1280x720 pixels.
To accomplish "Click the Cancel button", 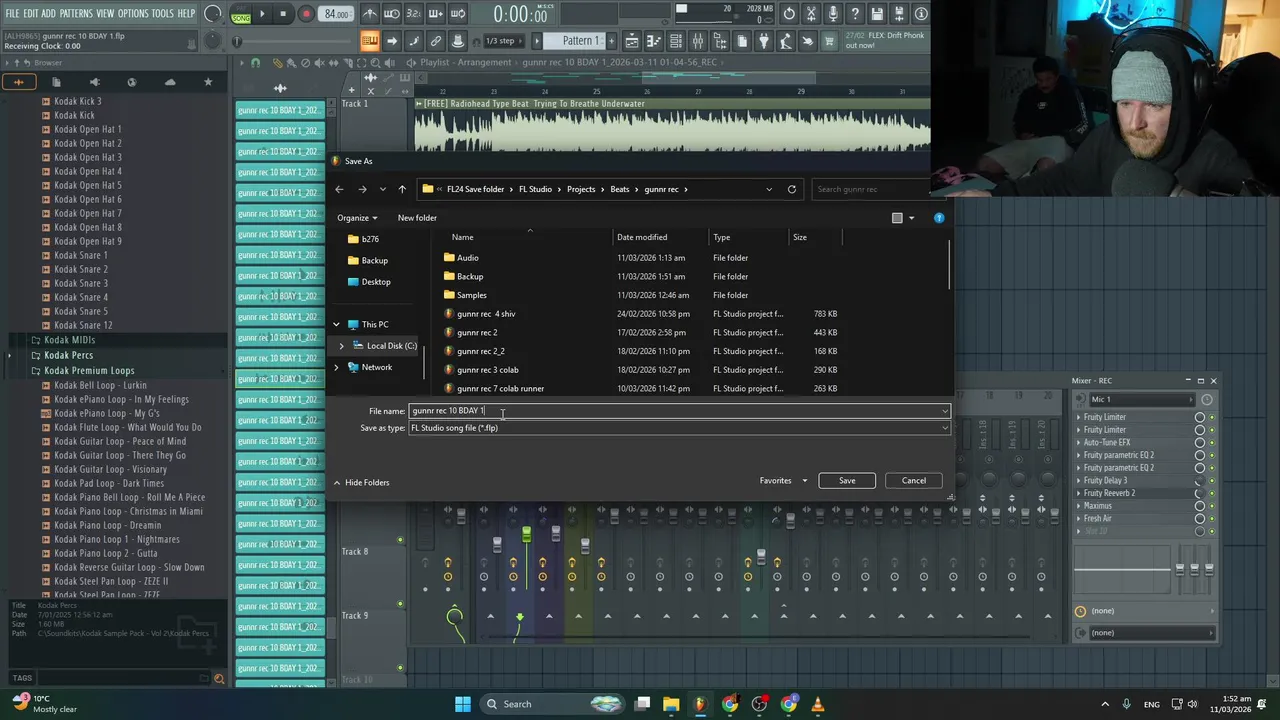I will (914, 481).
